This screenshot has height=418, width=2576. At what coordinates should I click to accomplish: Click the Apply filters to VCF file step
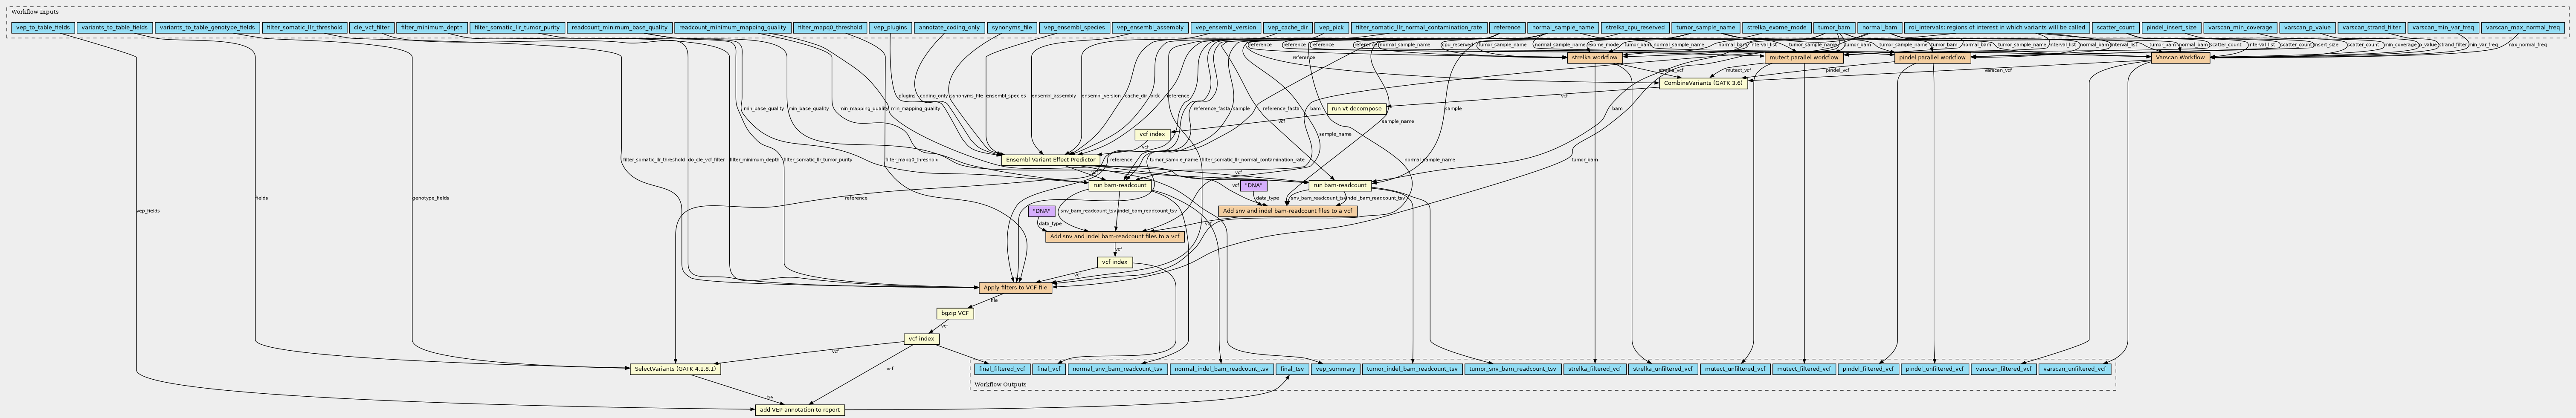pyautogui.click(x=1015, y=287)
